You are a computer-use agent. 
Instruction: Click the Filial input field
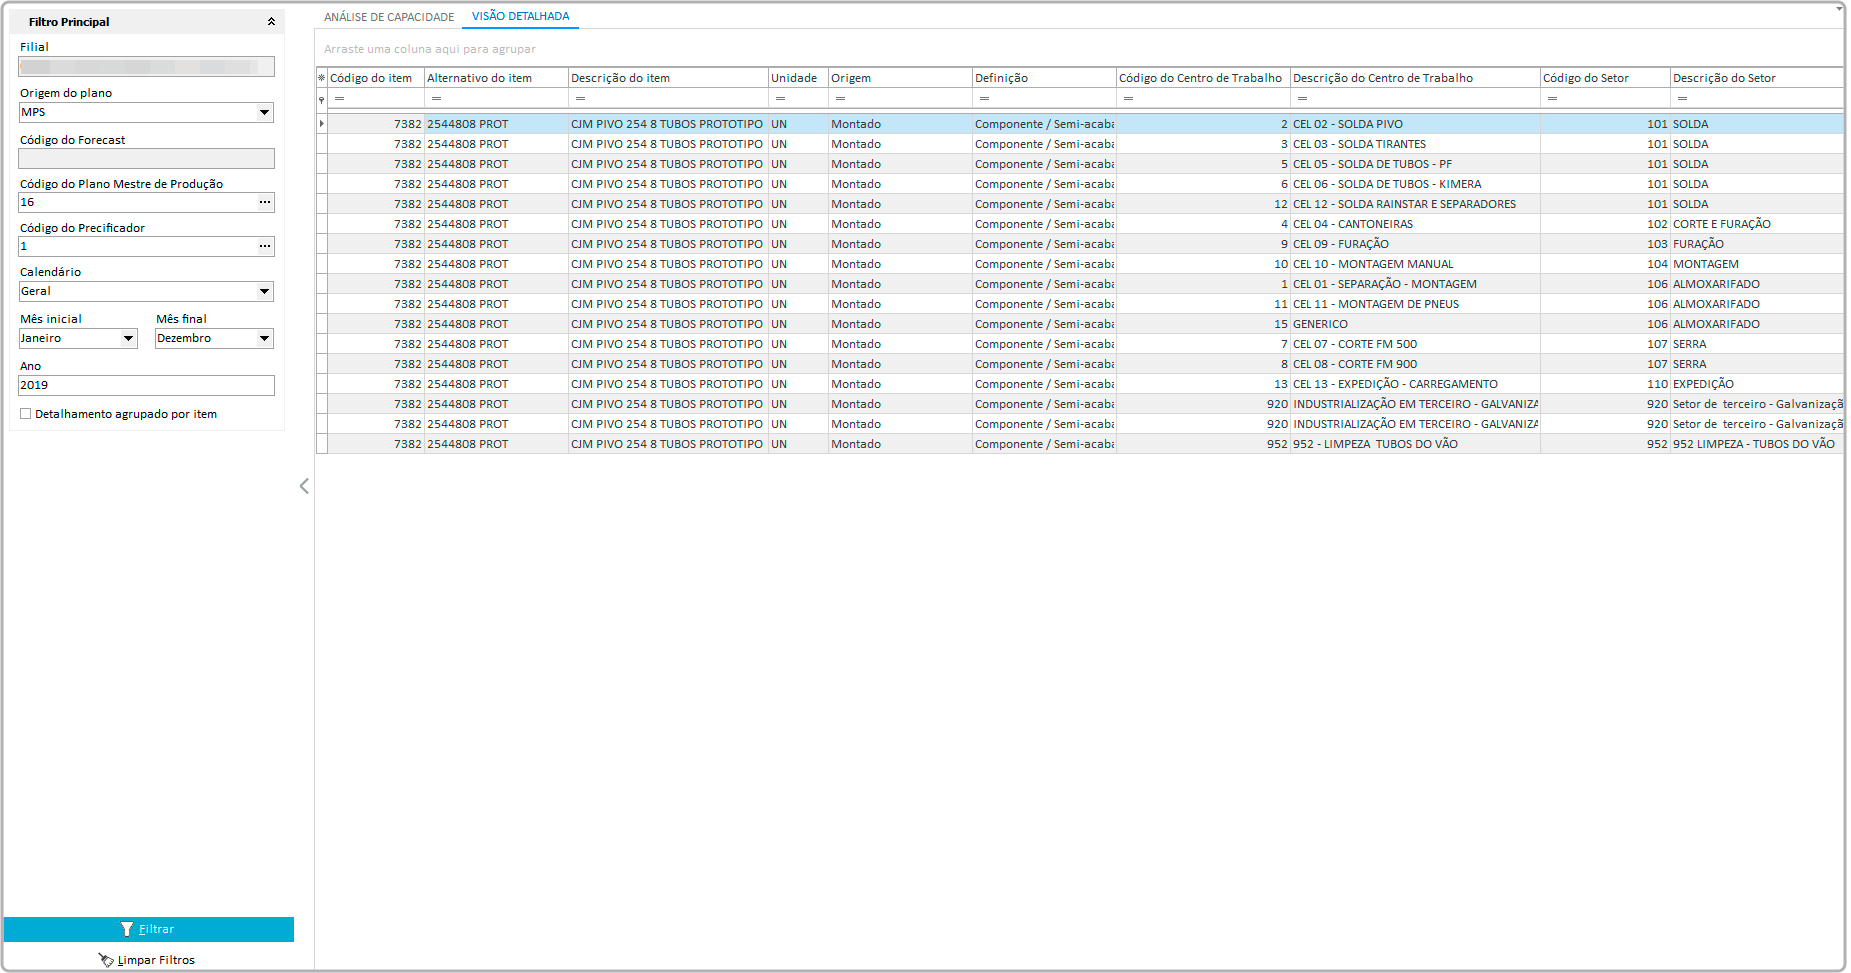[146, 67]
